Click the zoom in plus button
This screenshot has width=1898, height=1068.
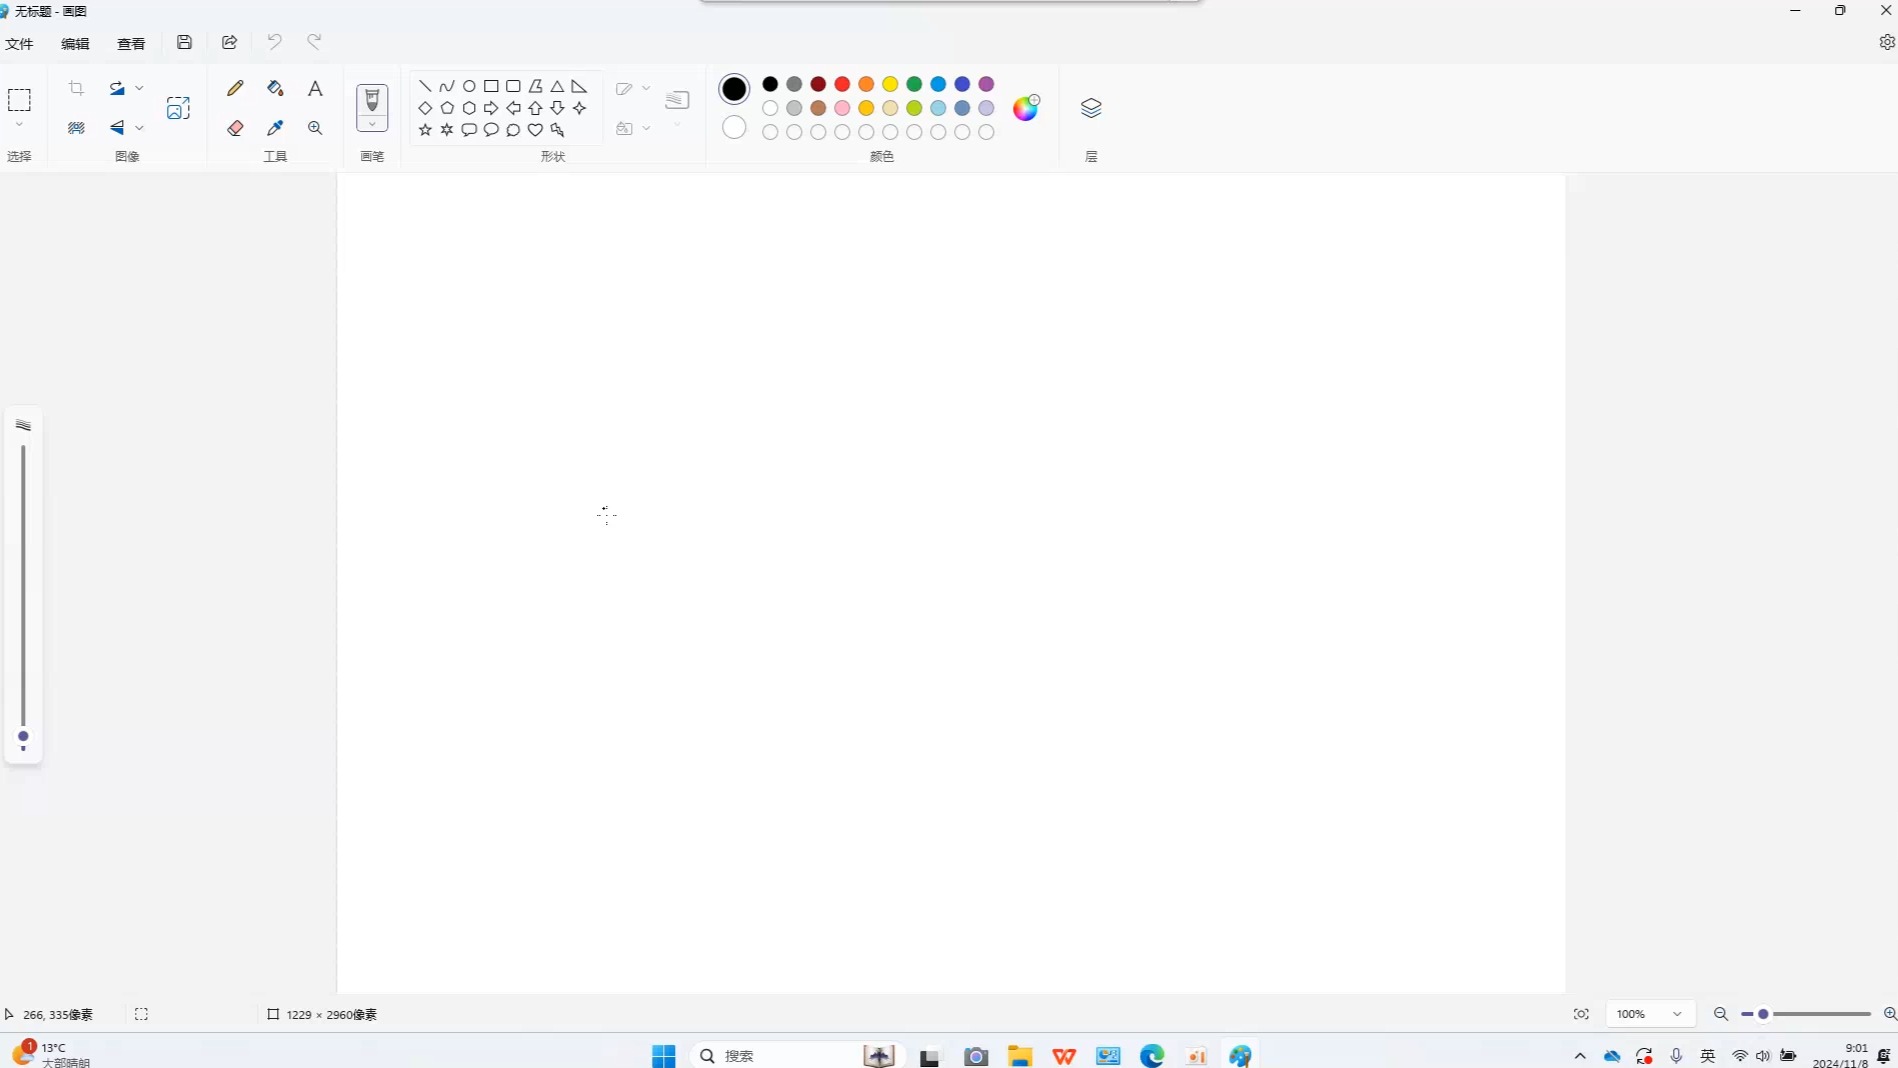(1890, 1014)
